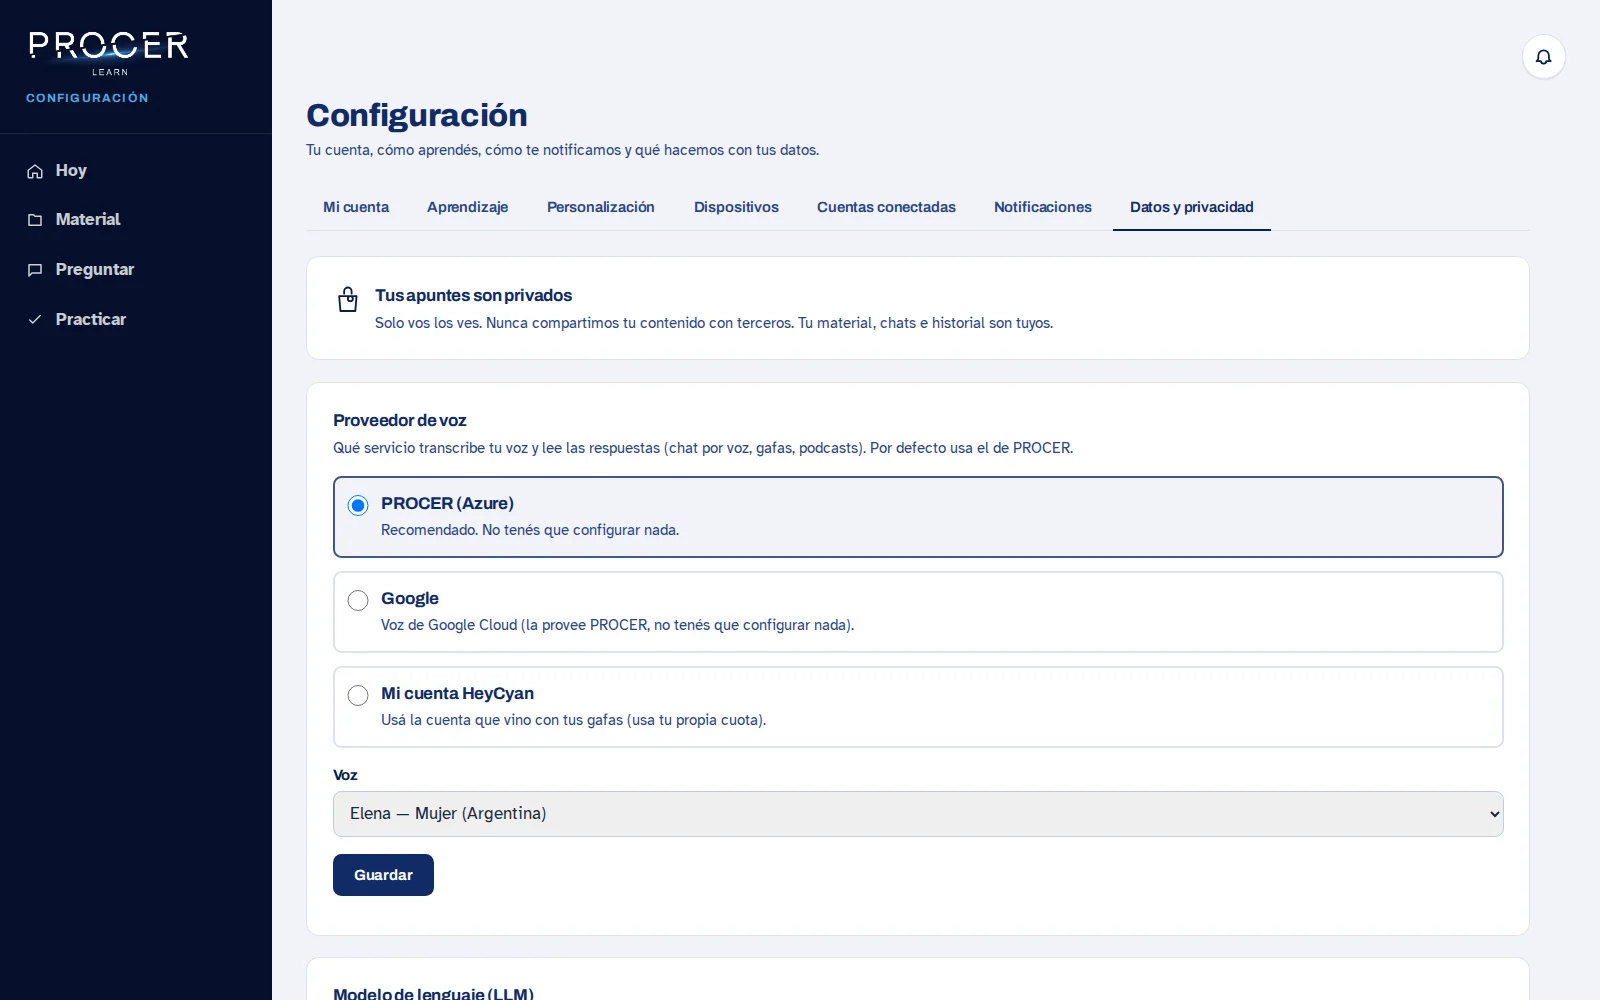
Task: Open the Dispositivos tab
Action: 736,207
